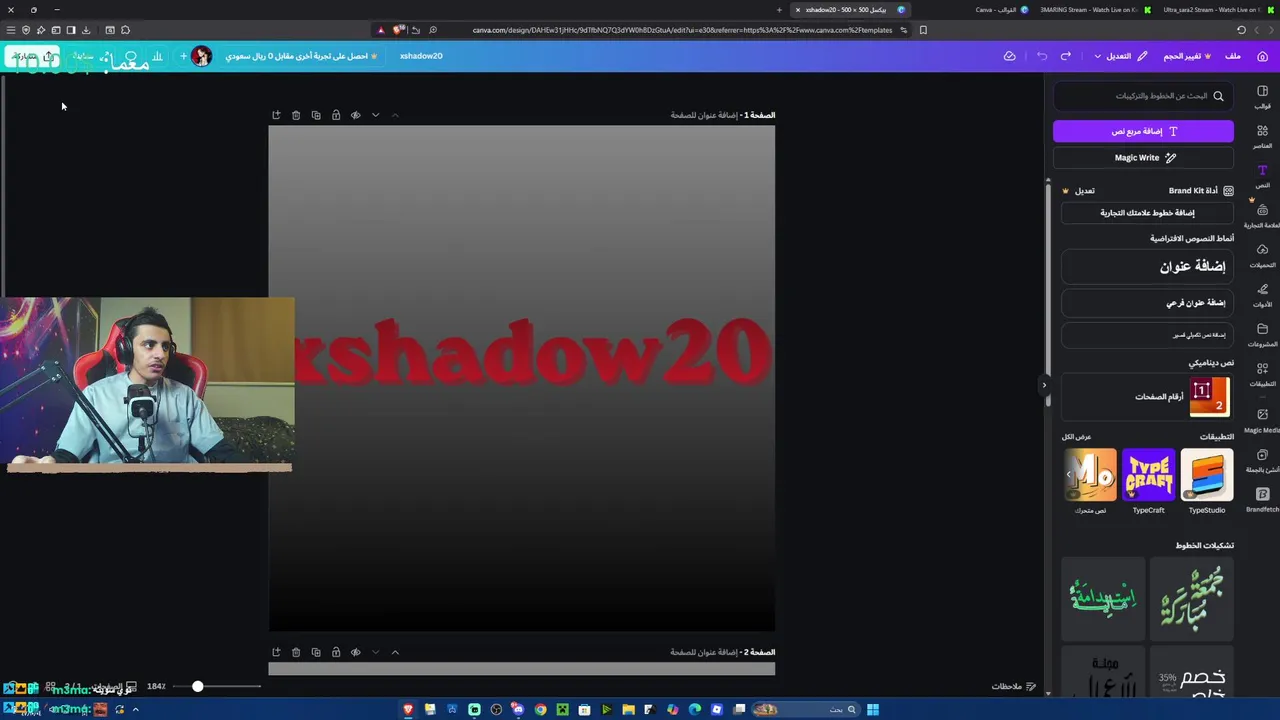Open the analytics bar chart icon
The width and height of the screenshot is (1280, 720).
coord(157,56)
